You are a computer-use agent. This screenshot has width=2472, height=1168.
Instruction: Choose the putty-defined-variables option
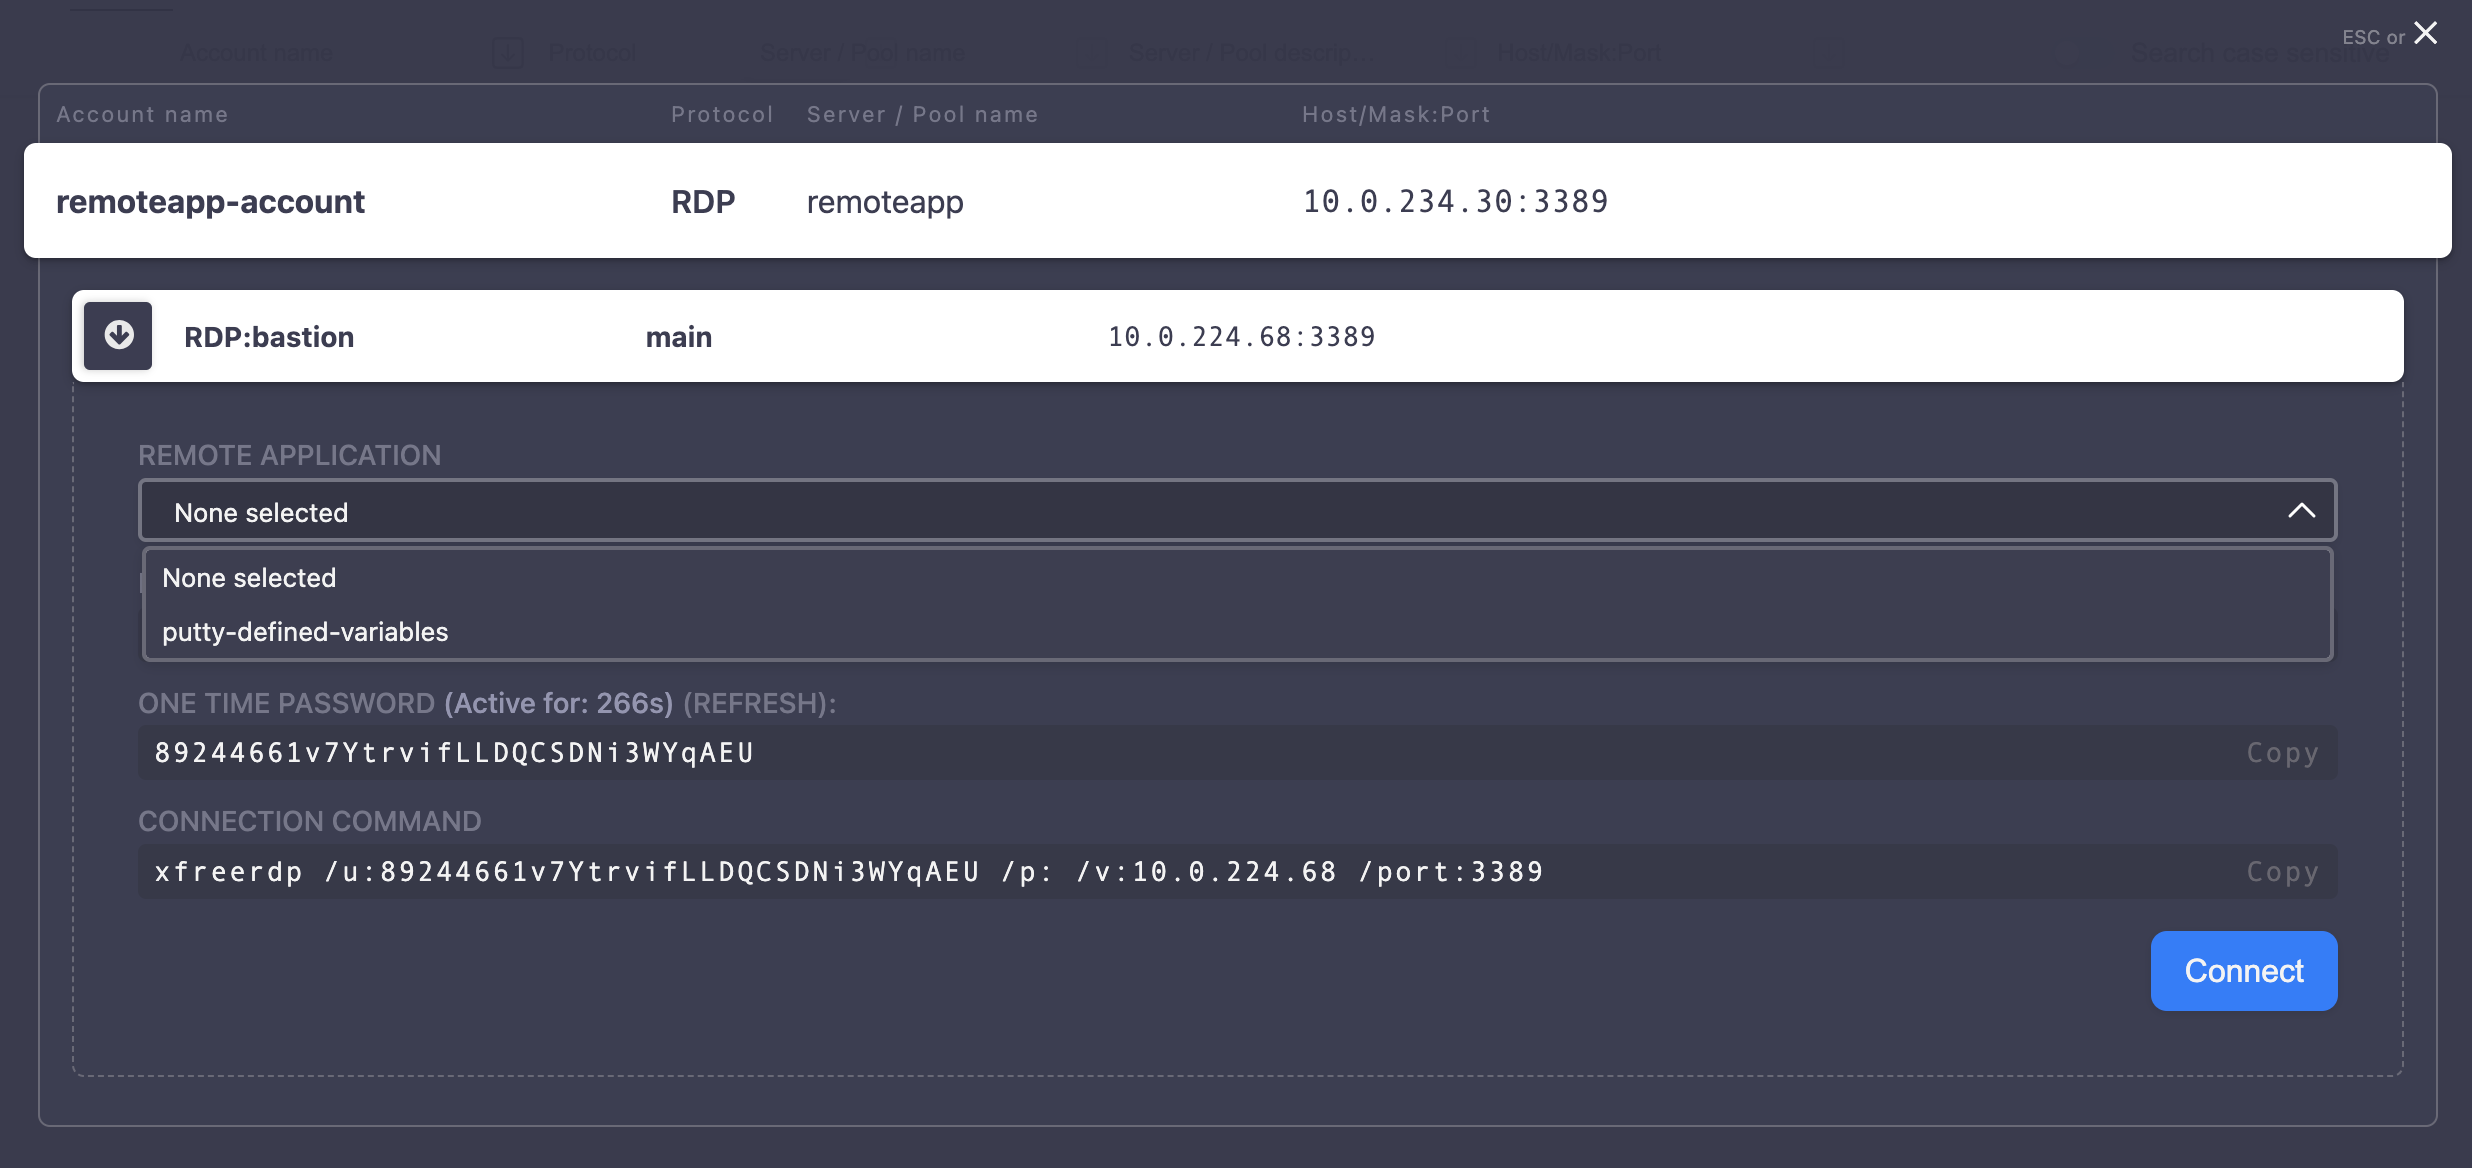coord(305,632)
